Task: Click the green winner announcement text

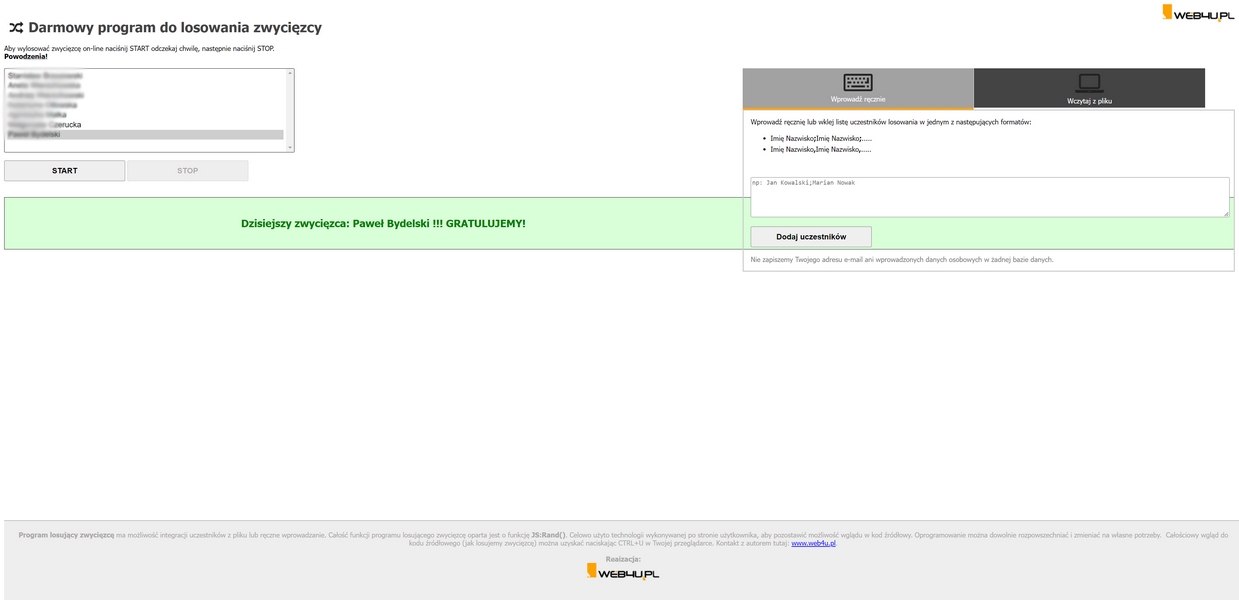Action: coord(383,224)
